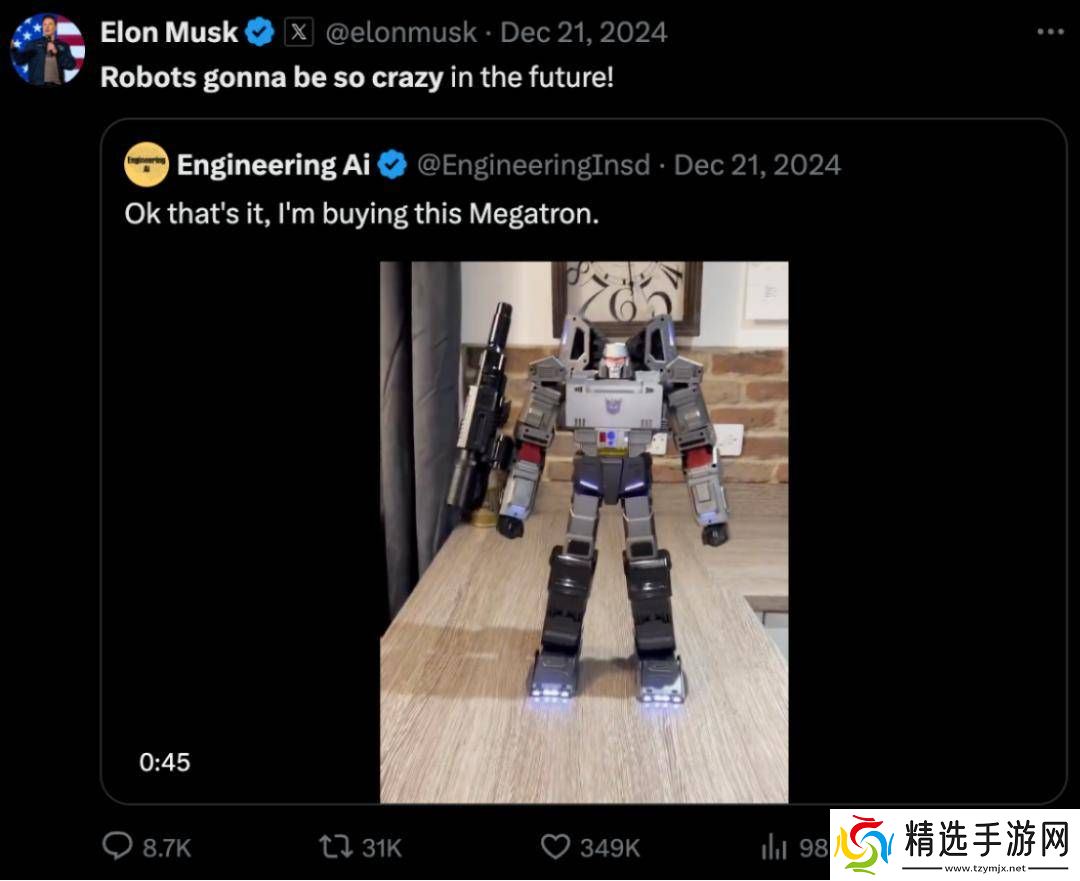Open Elon Musk's profile avatar
Screen dimensions: 1080x881
pos(47,50)
